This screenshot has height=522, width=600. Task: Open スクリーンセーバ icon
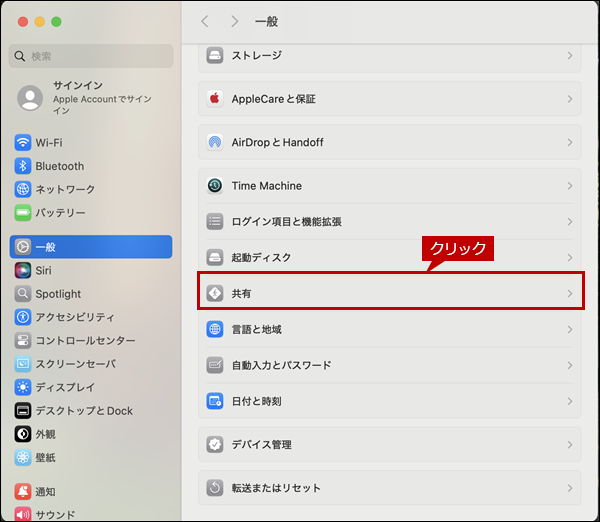click(x=23, y=364)
